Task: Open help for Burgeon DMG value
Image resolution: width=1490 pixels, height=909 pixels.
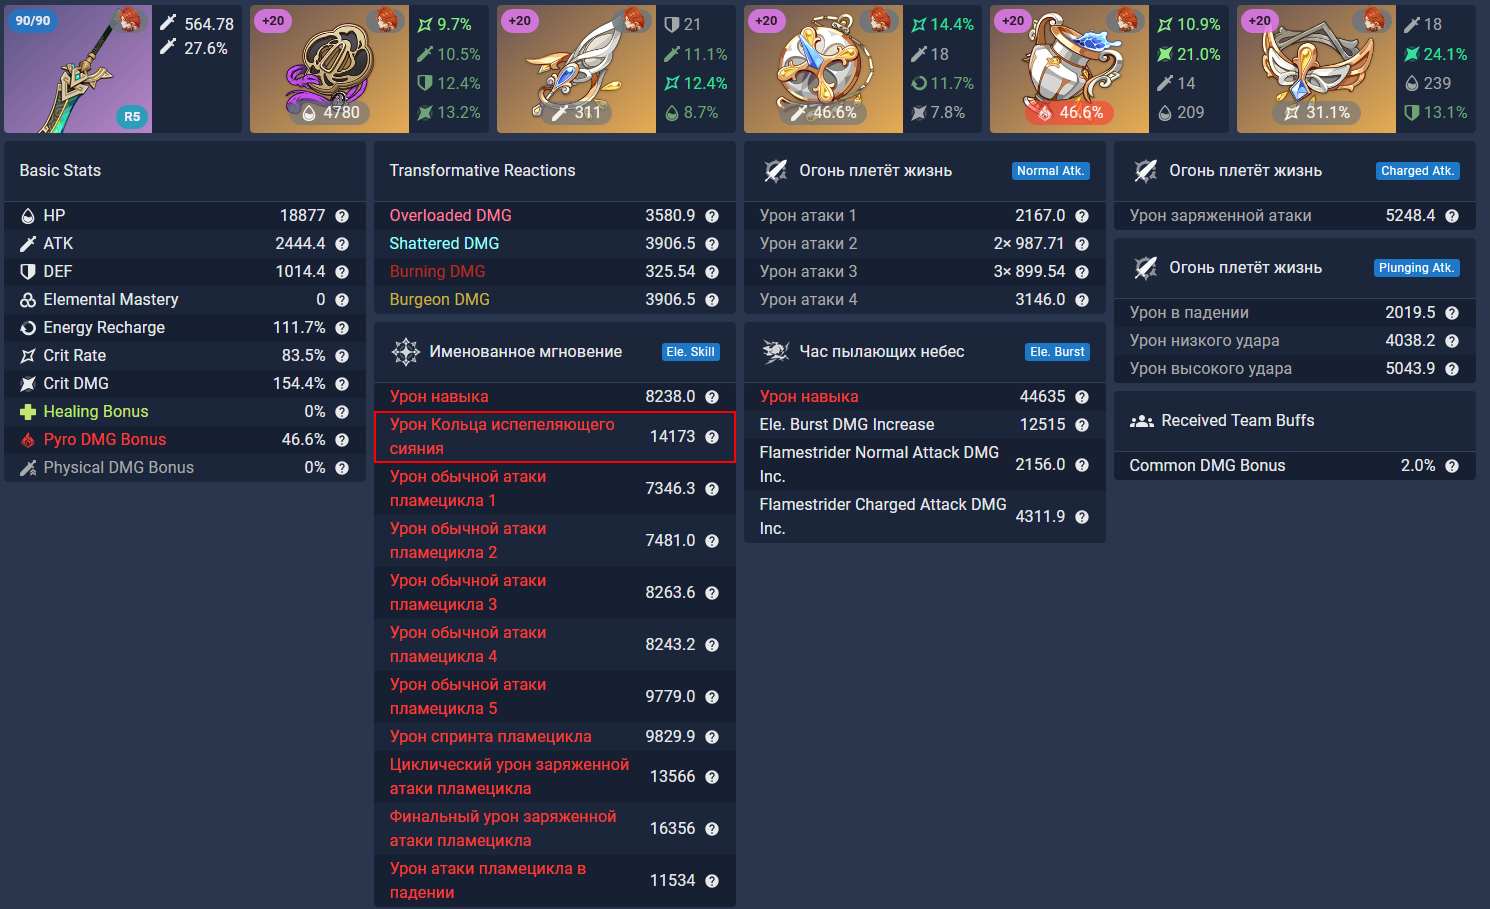Action: [x=712, y=300]
